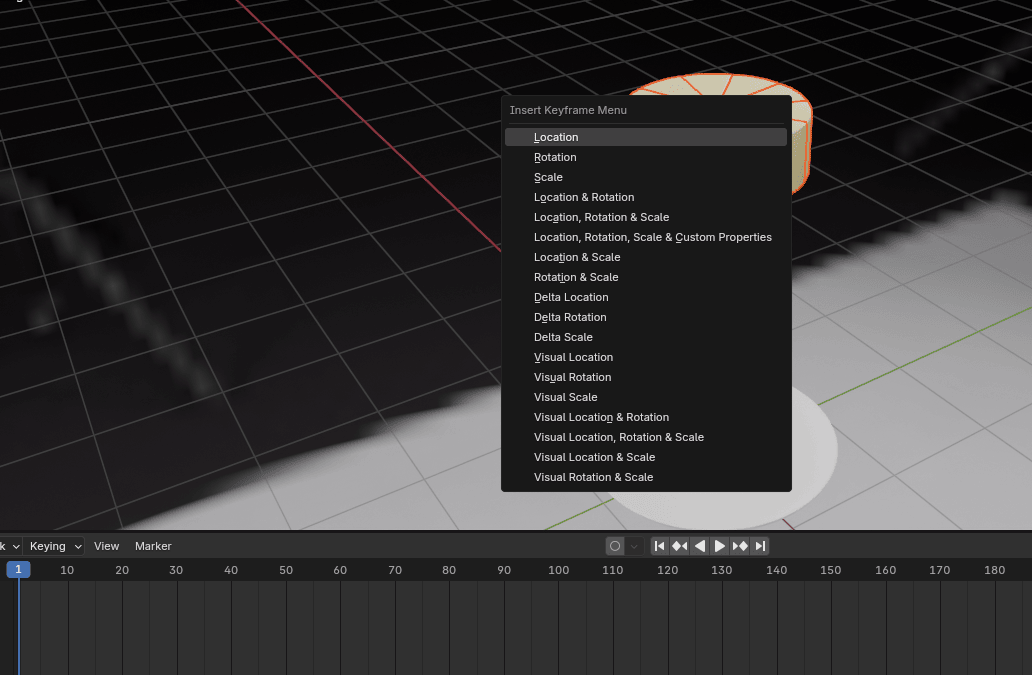Select Visual Rotation & Scale entry
Screen dimensions: 1032x675
pos(593,477)
